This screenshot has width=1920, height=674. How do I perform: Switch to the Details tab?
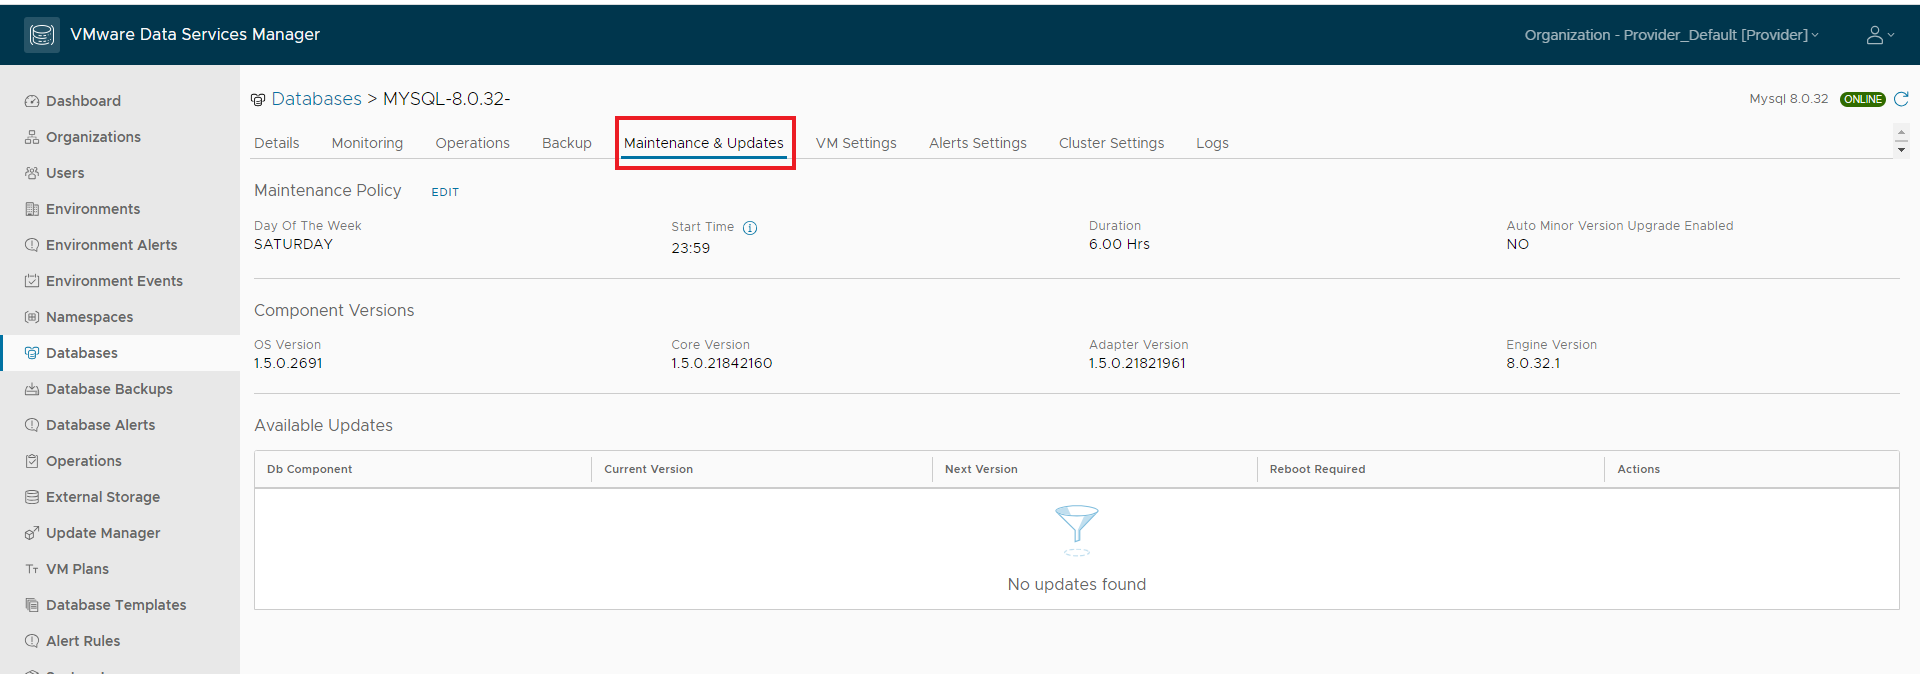point(277,143)
